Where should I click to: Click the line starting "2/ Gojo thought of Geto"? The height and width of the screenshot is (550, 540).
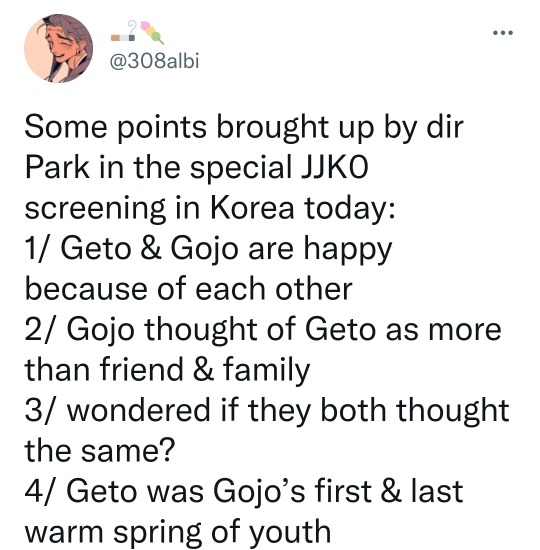point(263,330)
